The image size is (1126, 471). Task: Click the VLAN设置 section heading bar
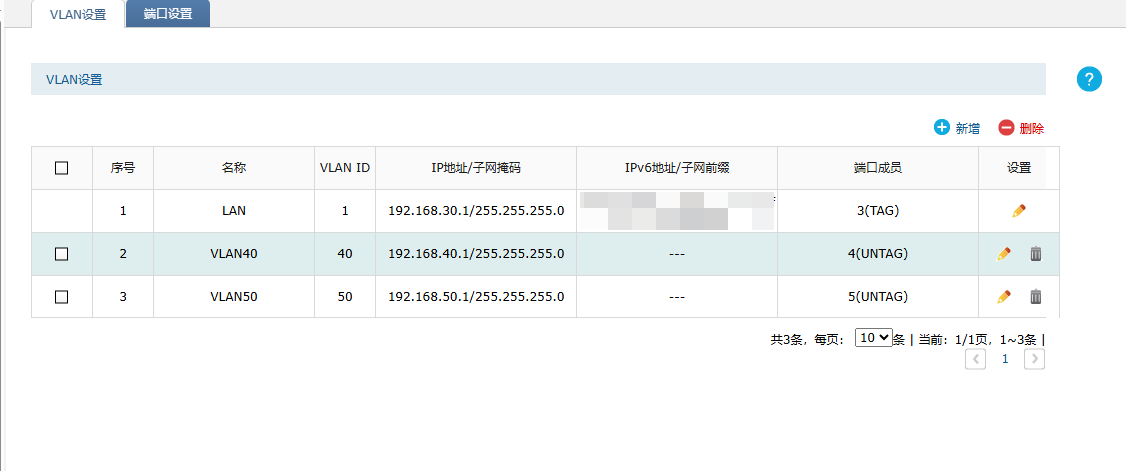[x=539, y=79]
